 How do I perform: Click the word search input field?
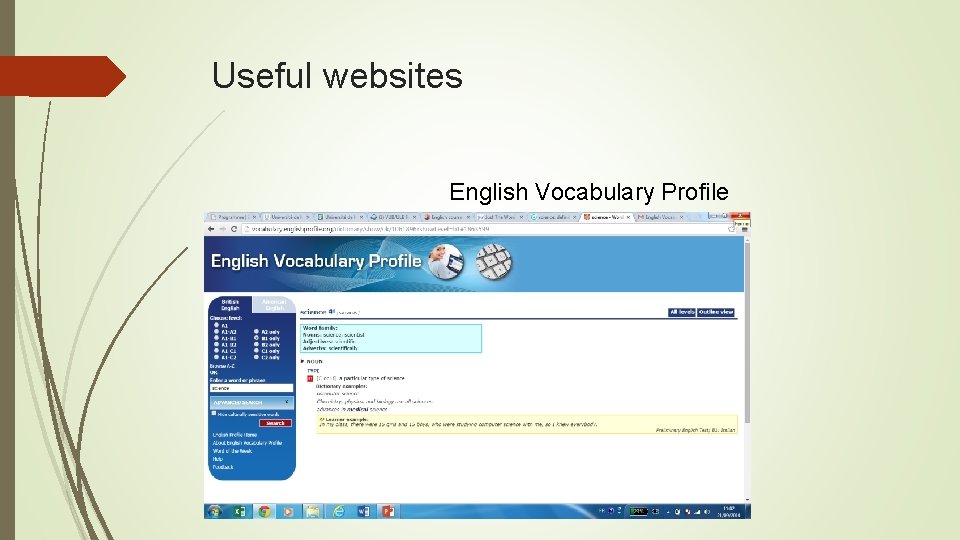pyautogui.click(x=252, y=388)
